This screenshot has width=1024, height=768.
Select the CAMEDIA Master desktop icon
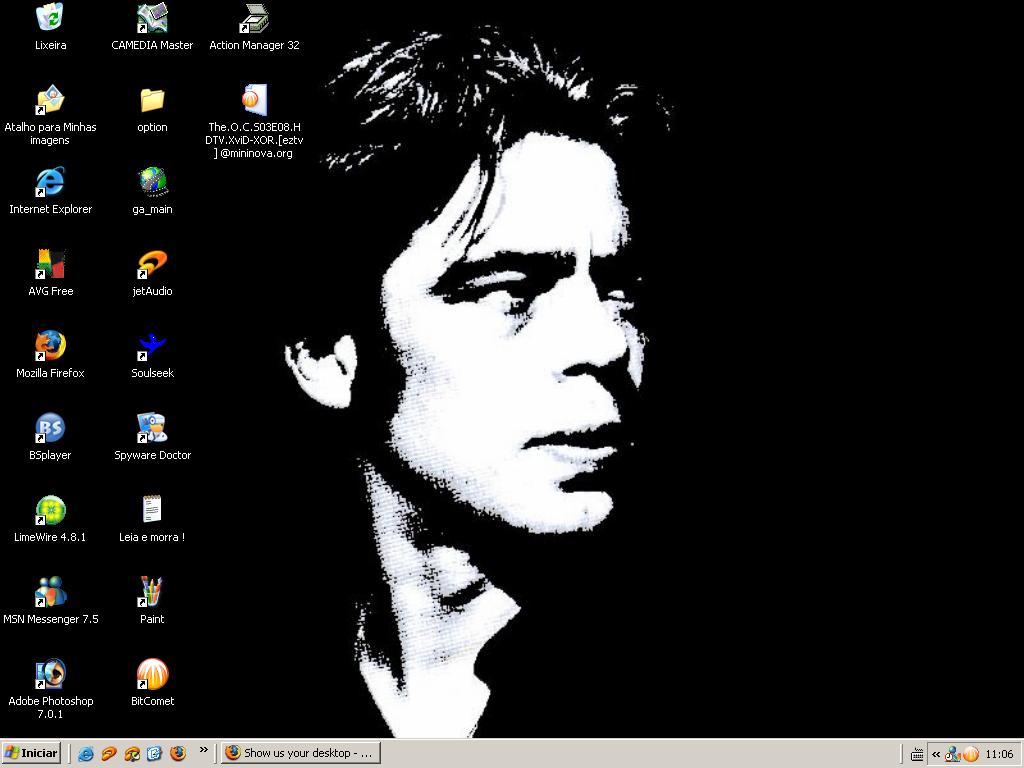pos(152,18)
